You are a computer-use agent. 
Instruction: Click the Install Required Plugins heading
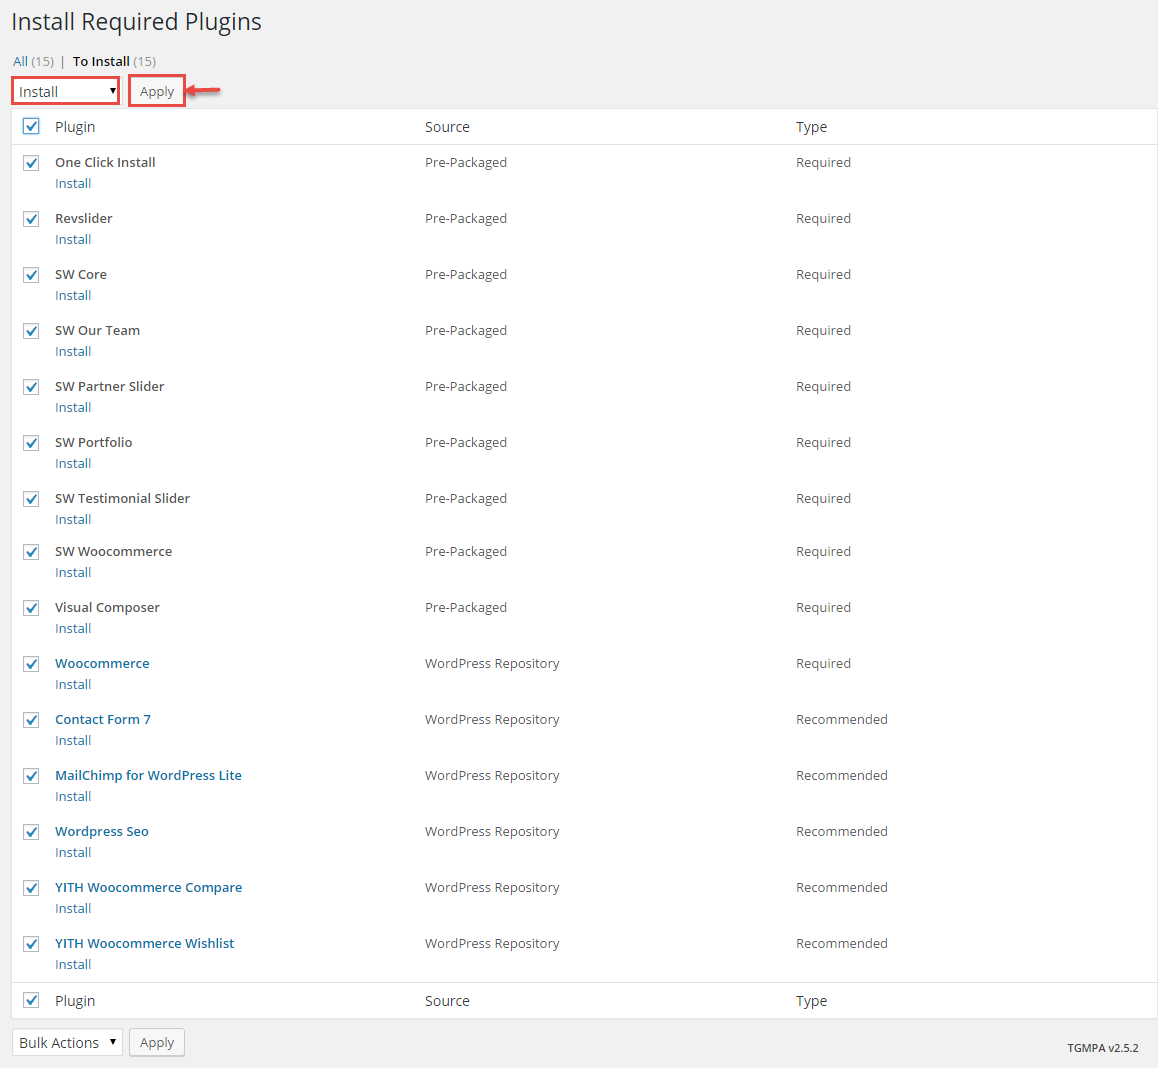coord(137,22)
